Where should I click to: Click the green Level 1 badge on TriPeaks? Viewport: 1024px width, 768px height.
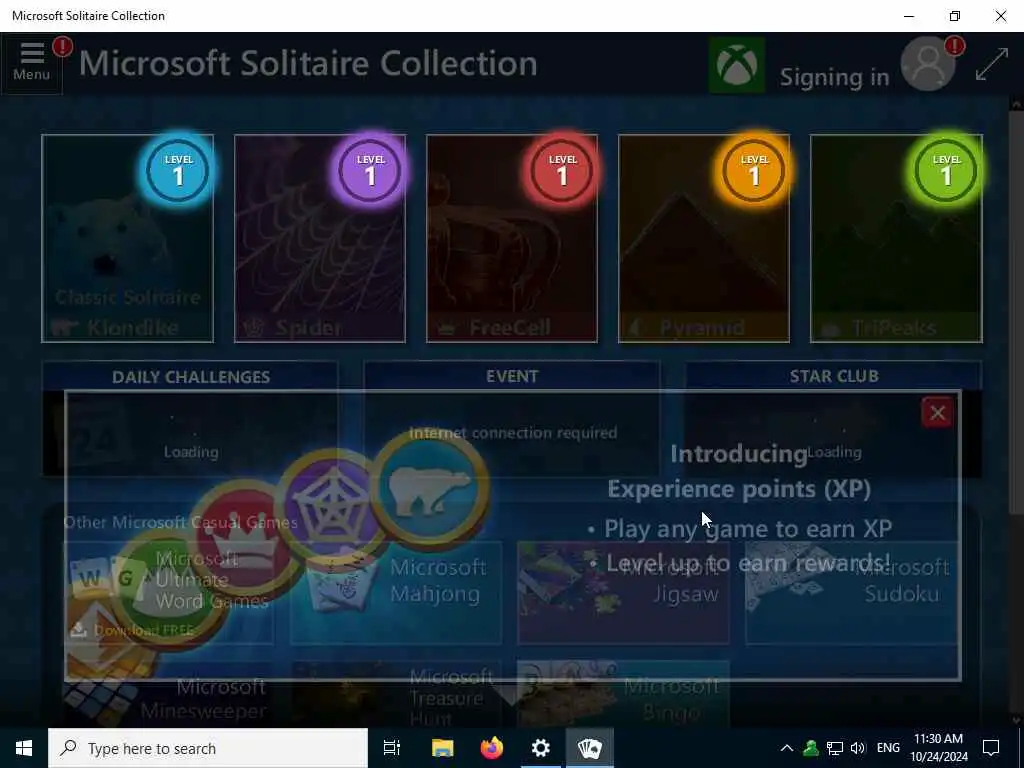coord(946,171)
